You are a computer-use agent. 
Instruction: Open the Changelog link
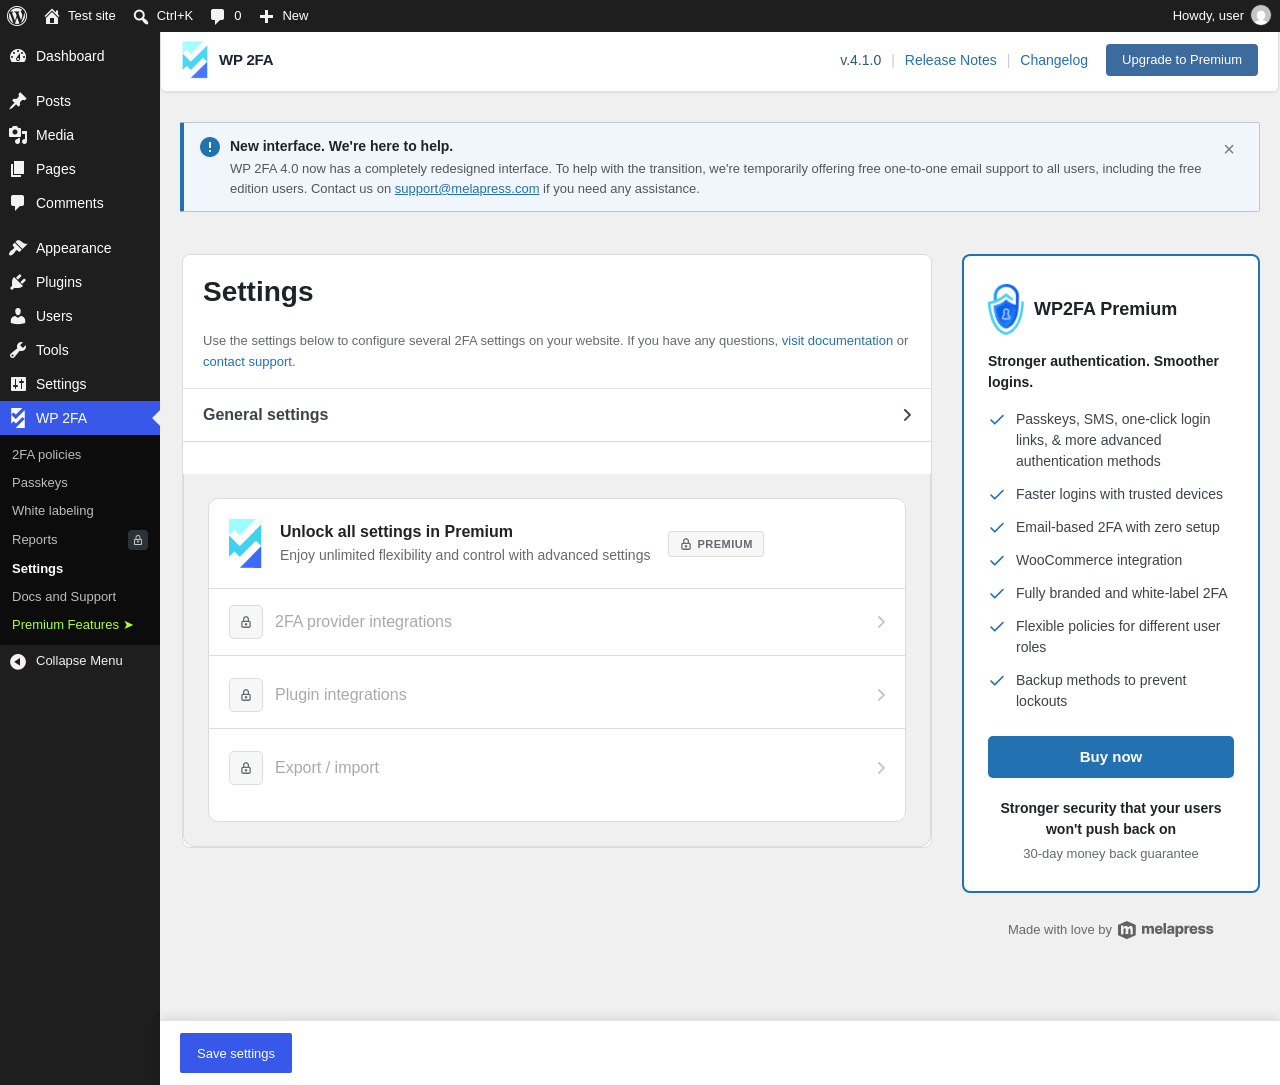coord(1054,60)
